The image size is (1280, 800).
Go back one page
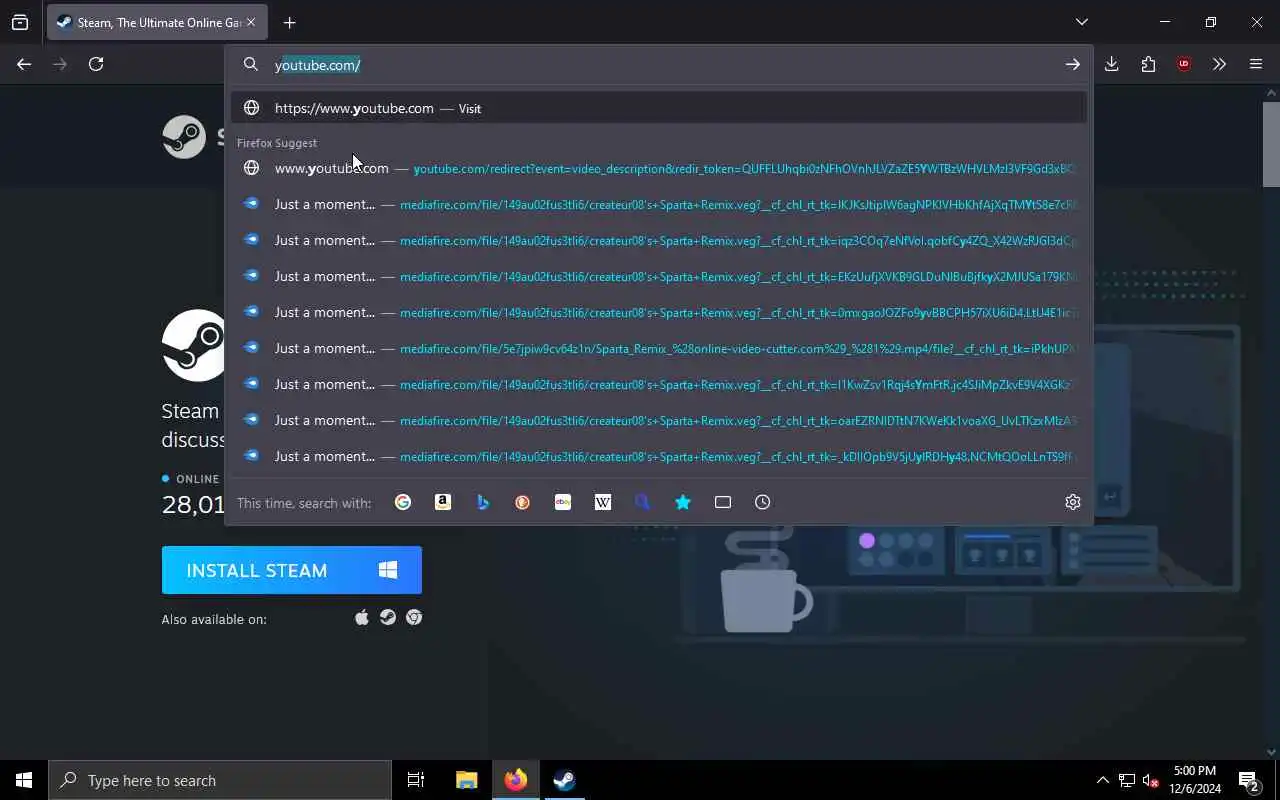pyautogui.click(x=24, y=64)
